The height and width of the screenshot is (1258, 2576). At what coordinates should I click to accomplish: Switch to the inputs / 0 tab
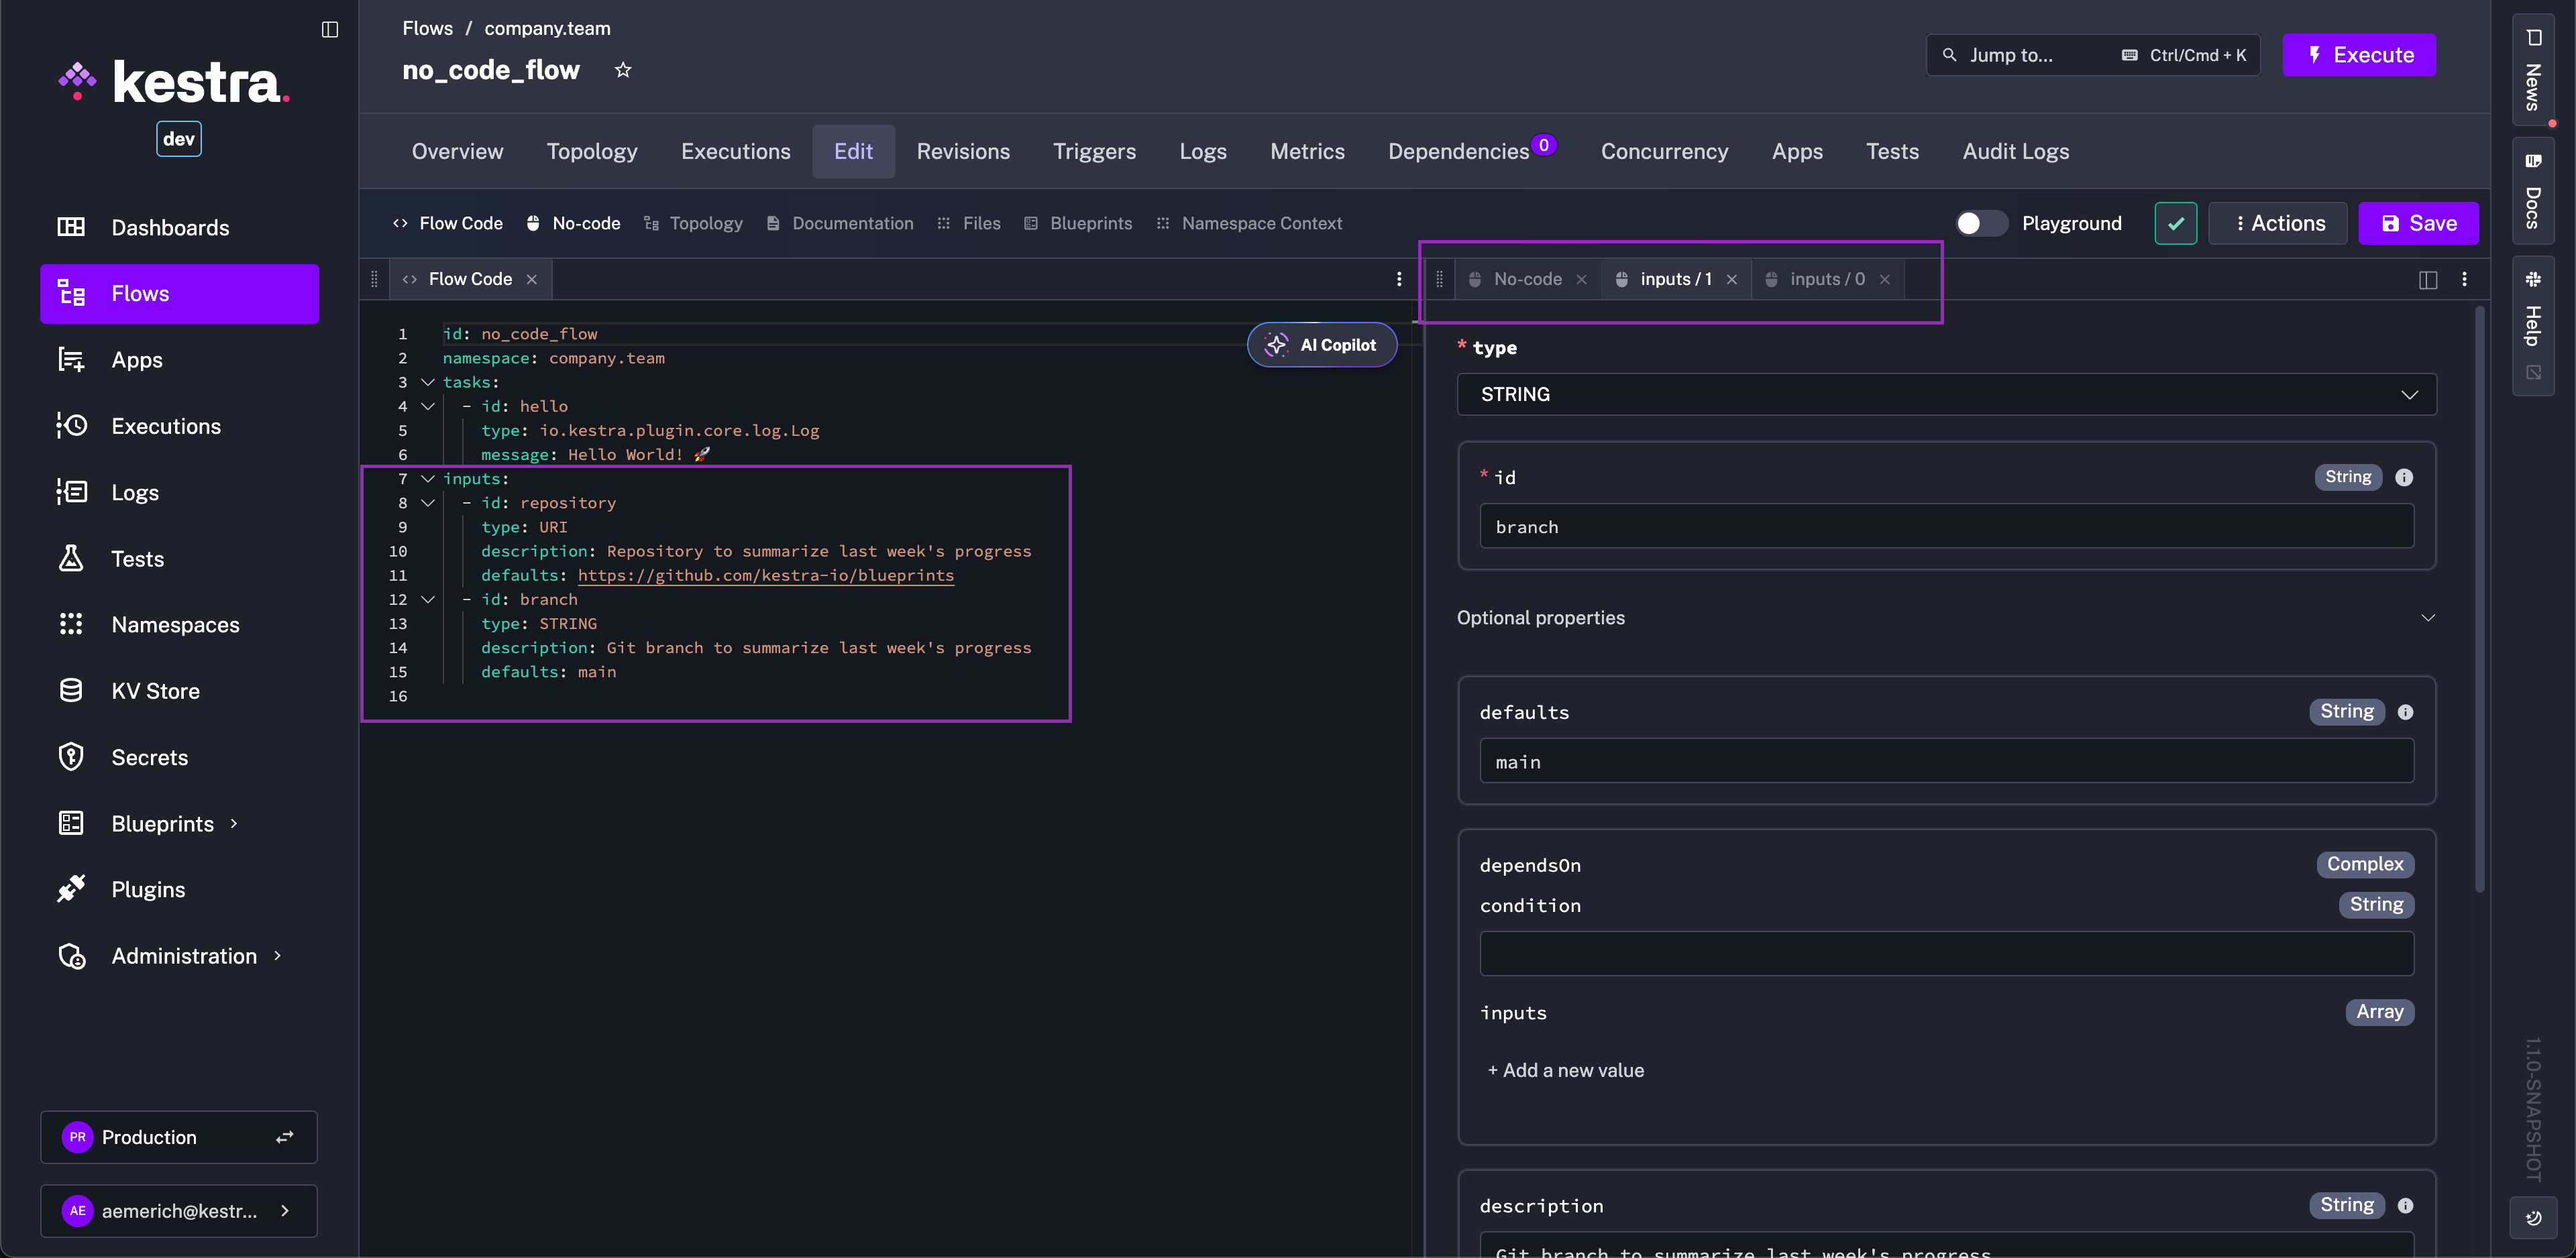pyautogui.click(x=1827, y=279)
